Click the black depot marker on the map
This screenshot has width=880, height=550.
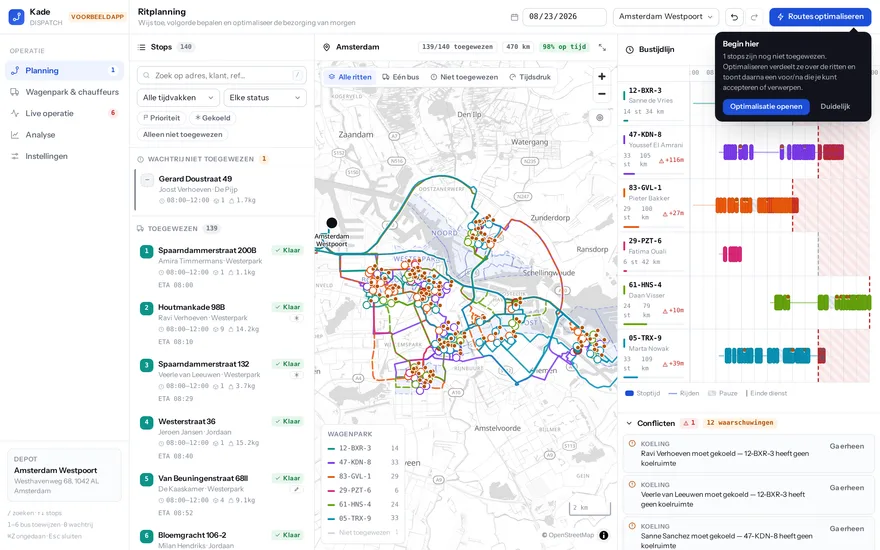tap(332, 223)
